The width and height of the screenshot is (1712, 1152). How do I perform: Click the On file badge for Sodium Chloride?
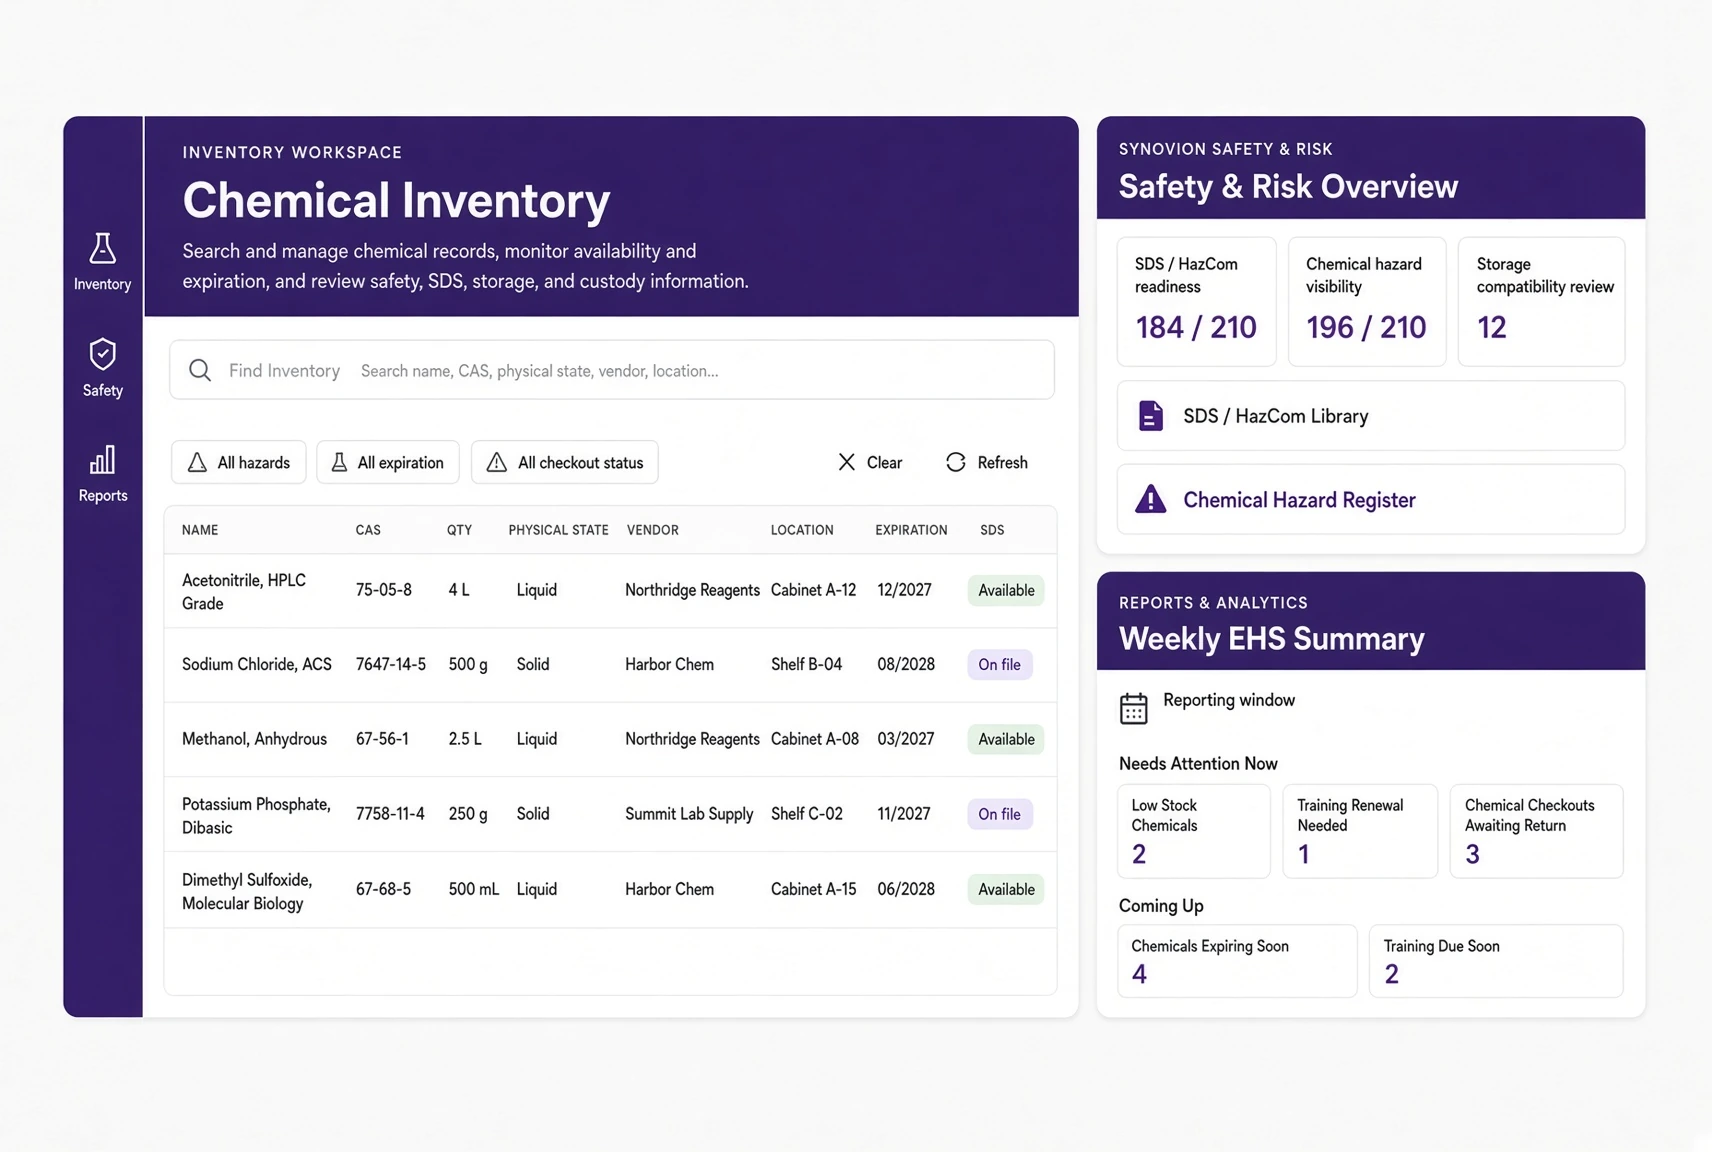(1000, 664)
